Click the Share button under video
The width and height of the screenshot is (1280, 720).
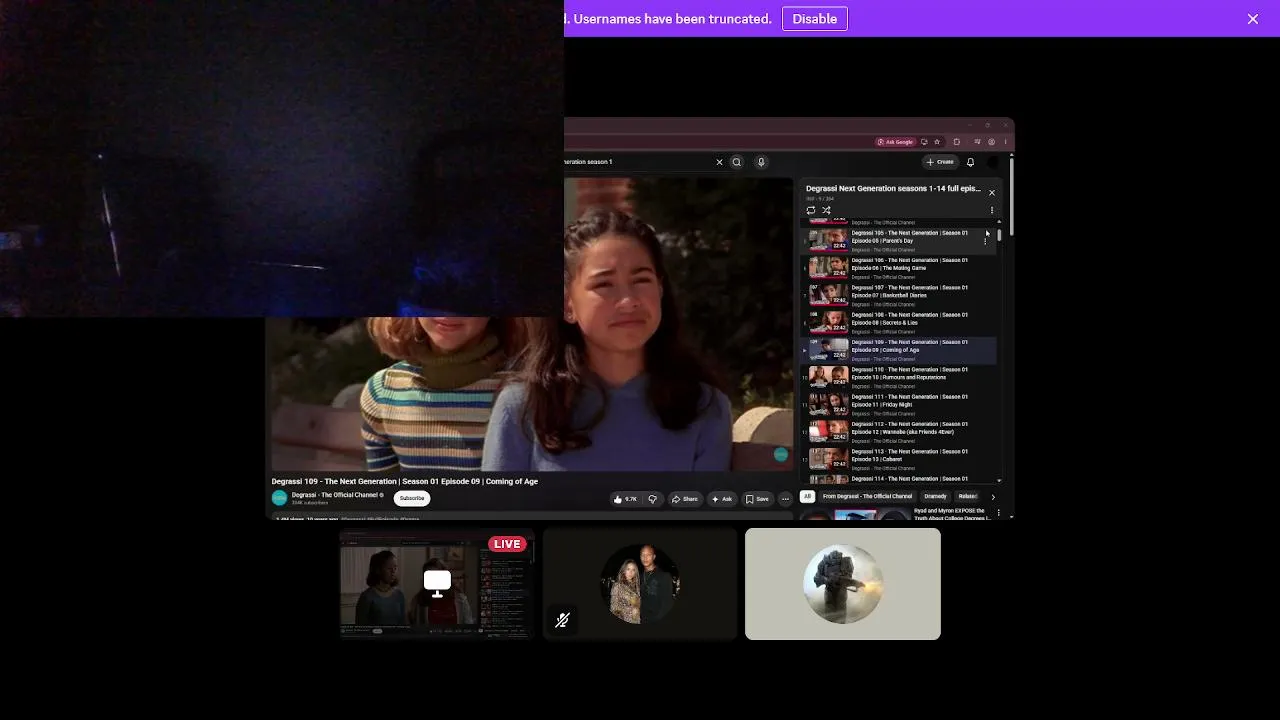pyautogui.click(x=685, y=499)
